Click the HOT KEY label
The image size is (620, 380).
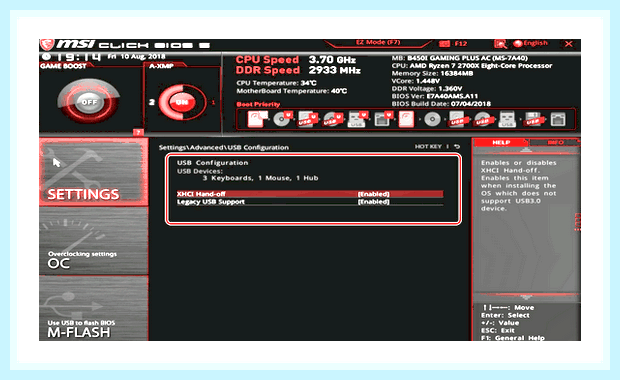click(x=428, y=146)
